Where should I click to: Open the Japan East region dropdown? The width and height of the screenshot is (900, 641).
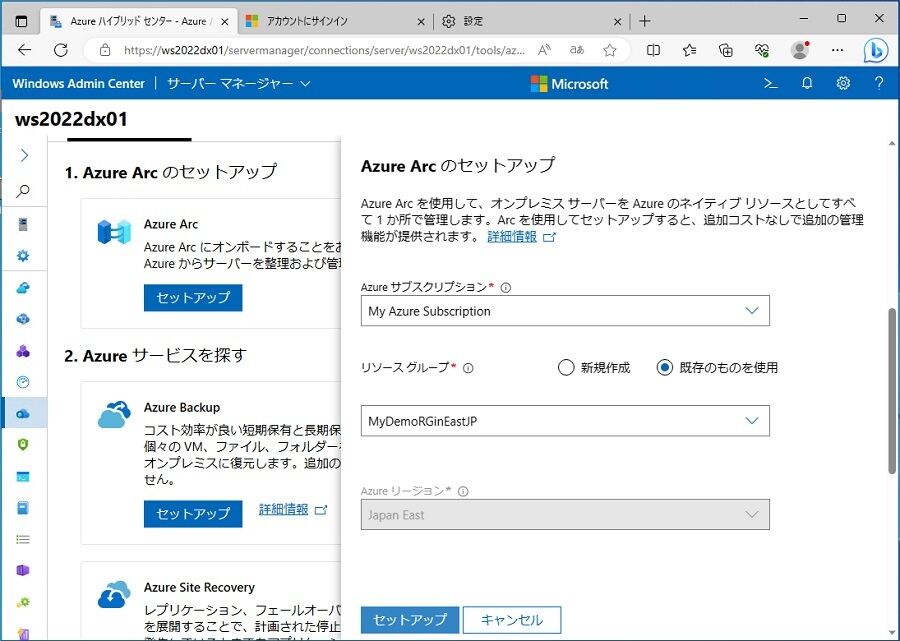click(x=565, y=515)
